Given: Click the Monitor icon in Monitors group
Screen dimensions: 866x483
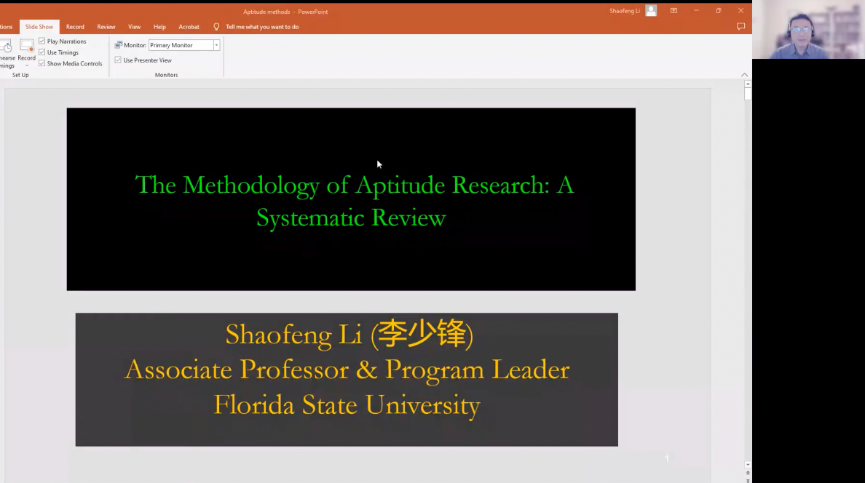Looking at the screenshot, I should (118, 45).
